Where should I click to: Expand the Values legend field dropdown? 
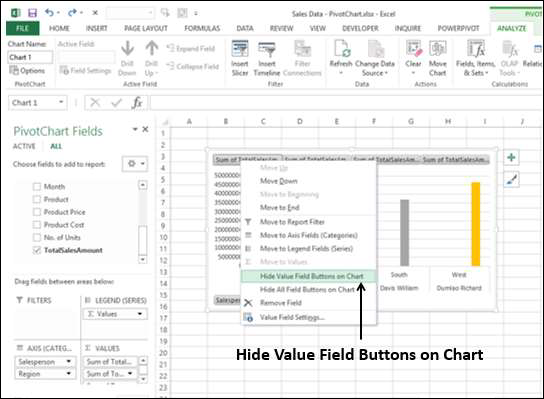[x=140, y=314]
